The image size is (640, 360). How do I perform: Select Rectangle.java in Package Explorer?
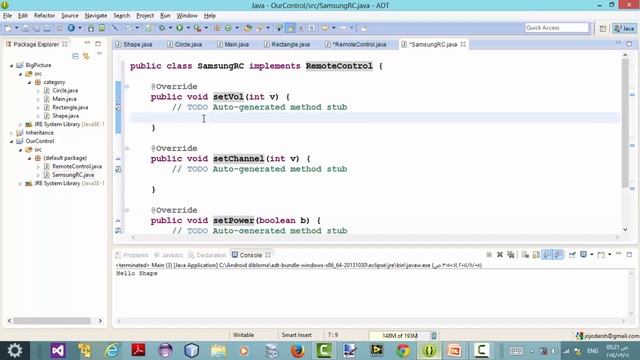pos(70,107)
